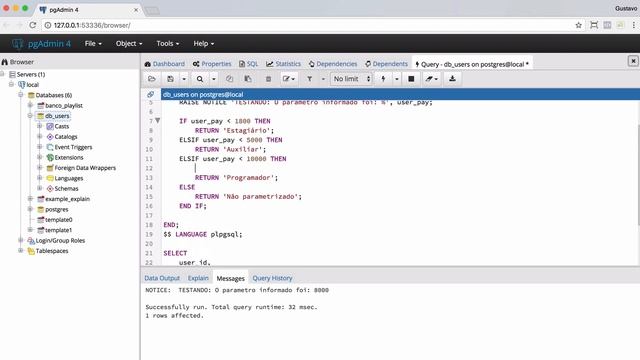
Task: Click the Copy icon in toolbar
Action: 229,79
